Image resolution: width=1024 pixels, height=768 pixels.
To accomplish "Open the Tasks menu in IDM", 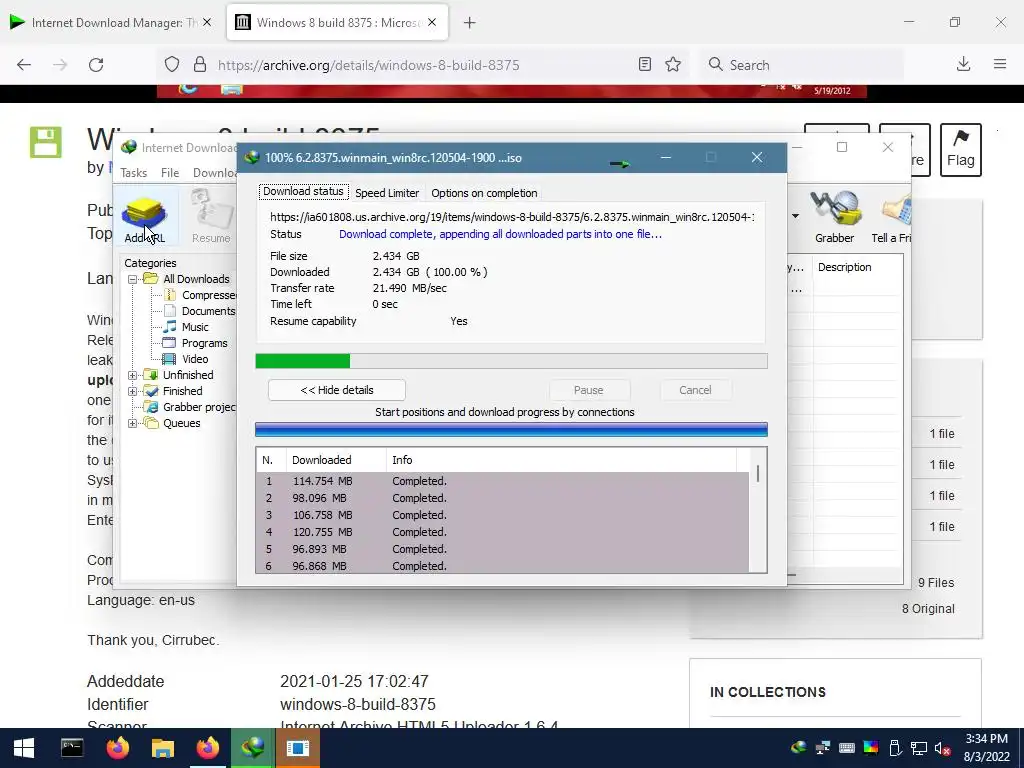I will pyautogui.click(x=133, y=172).
